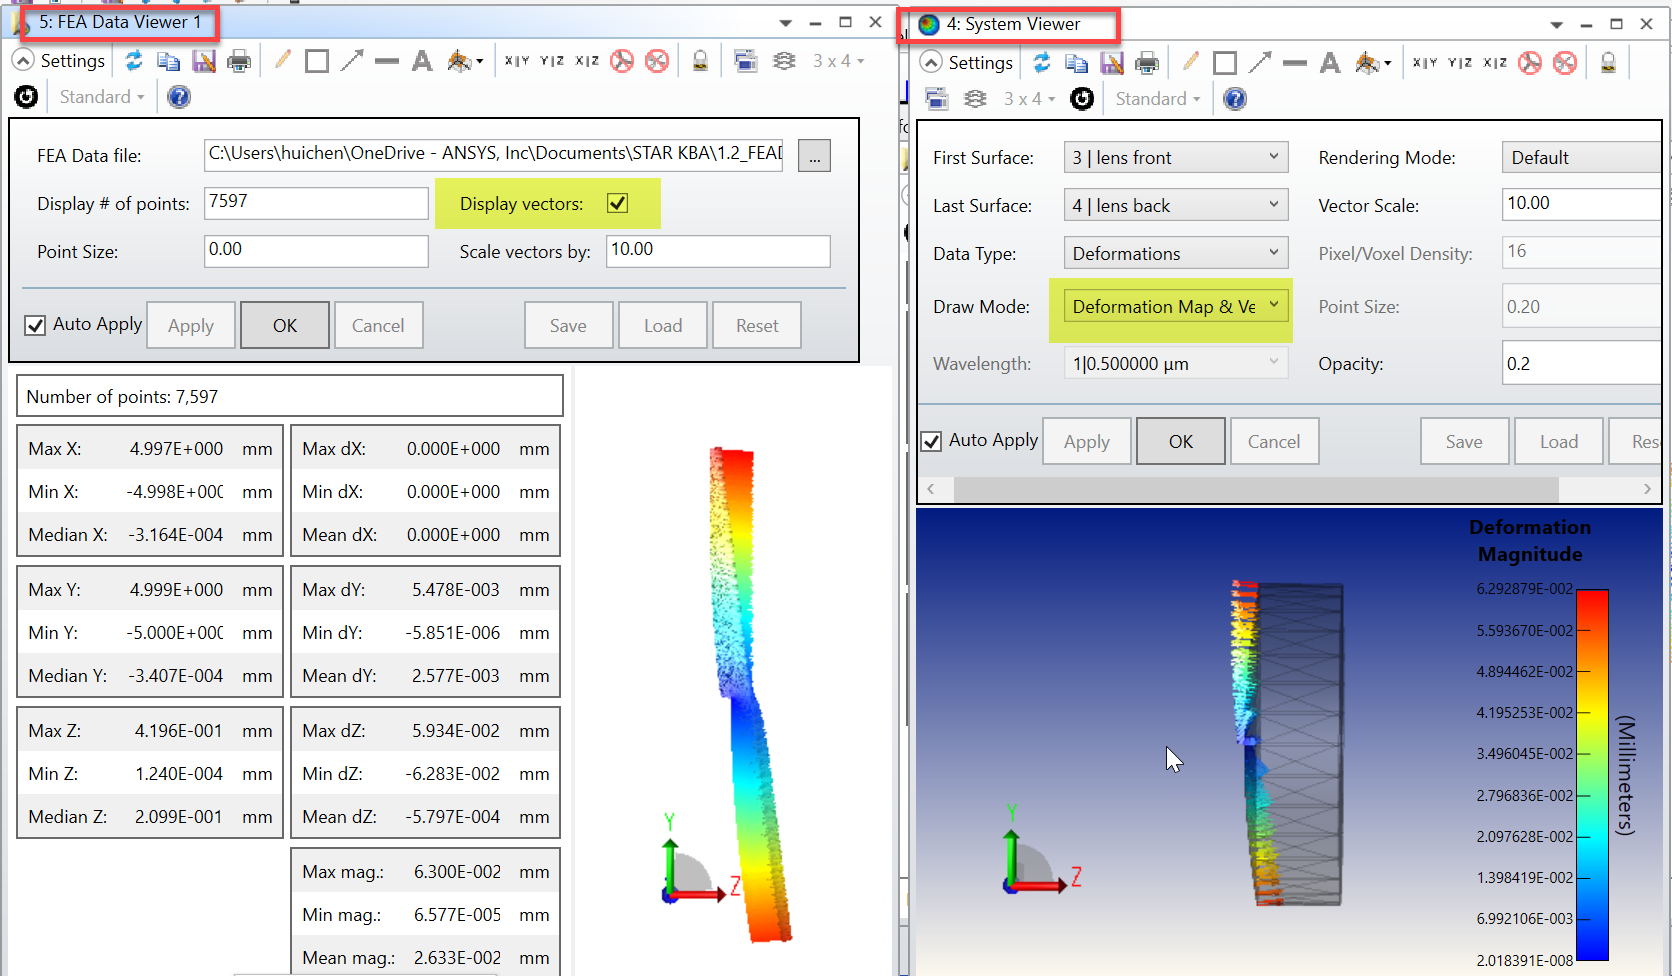The image size is (1672, 976).
Task: Click System Viewer horizontal scrollbar
Action: [x=1256, y=489]
